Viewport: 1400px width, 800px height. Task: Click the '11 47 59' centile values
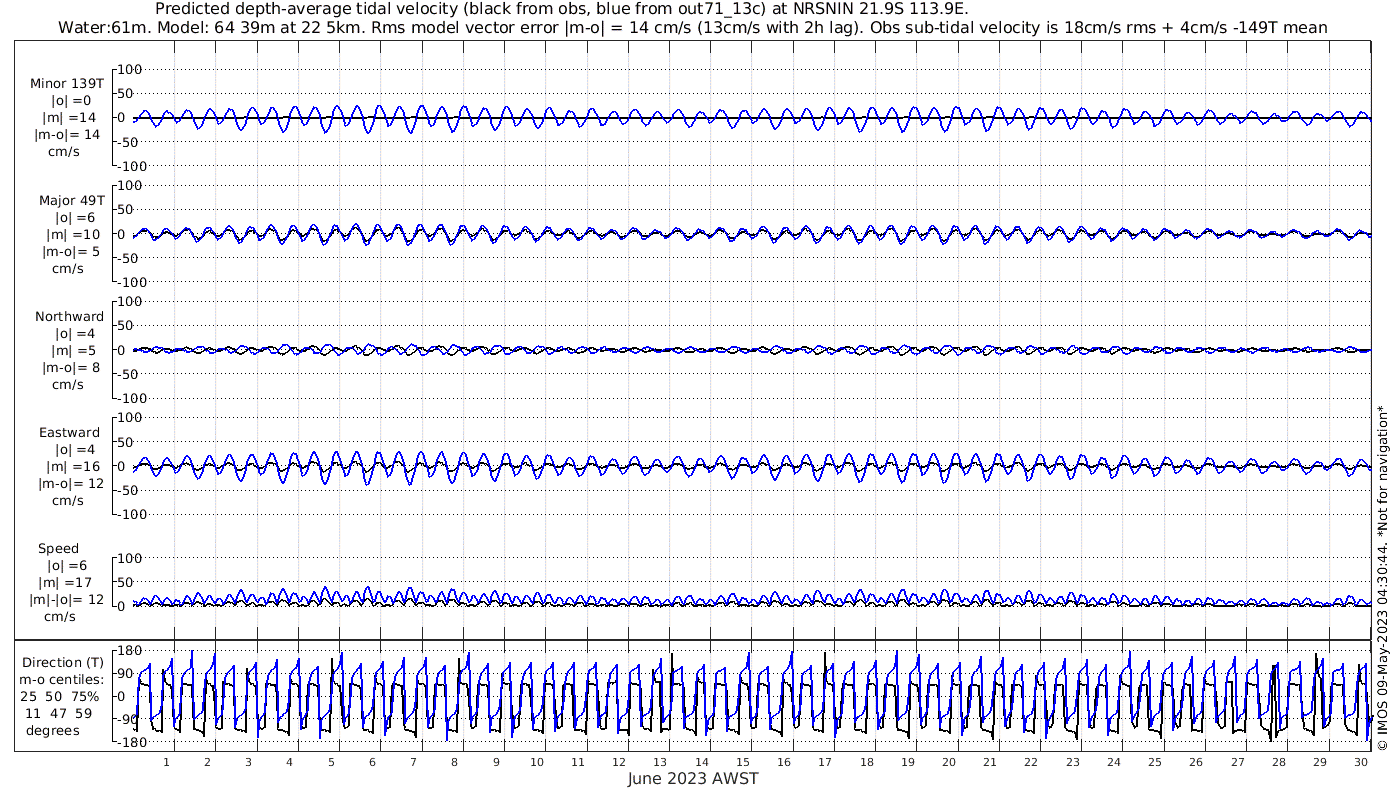(60, 713)
